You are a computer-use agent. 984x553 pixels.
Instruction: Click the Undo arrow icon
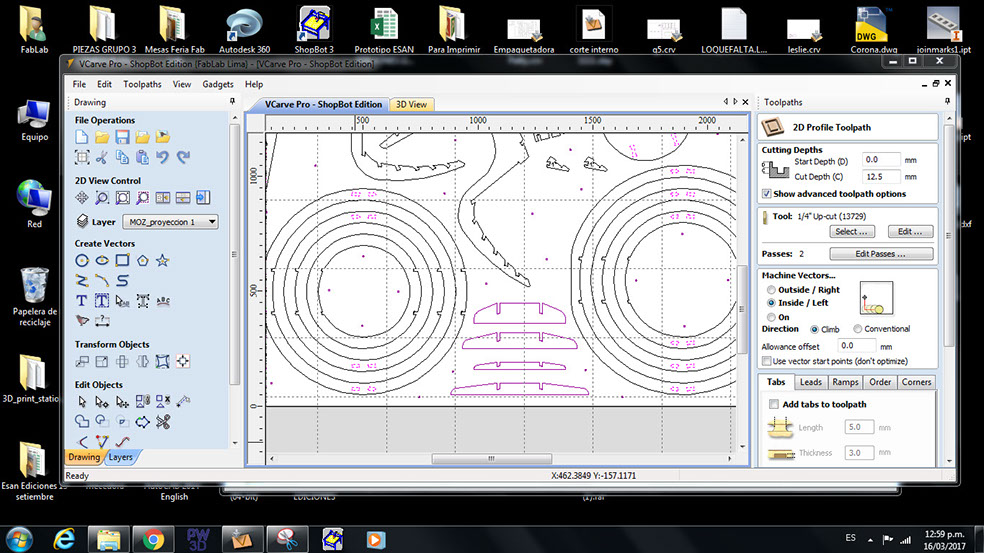coord(163,157)
